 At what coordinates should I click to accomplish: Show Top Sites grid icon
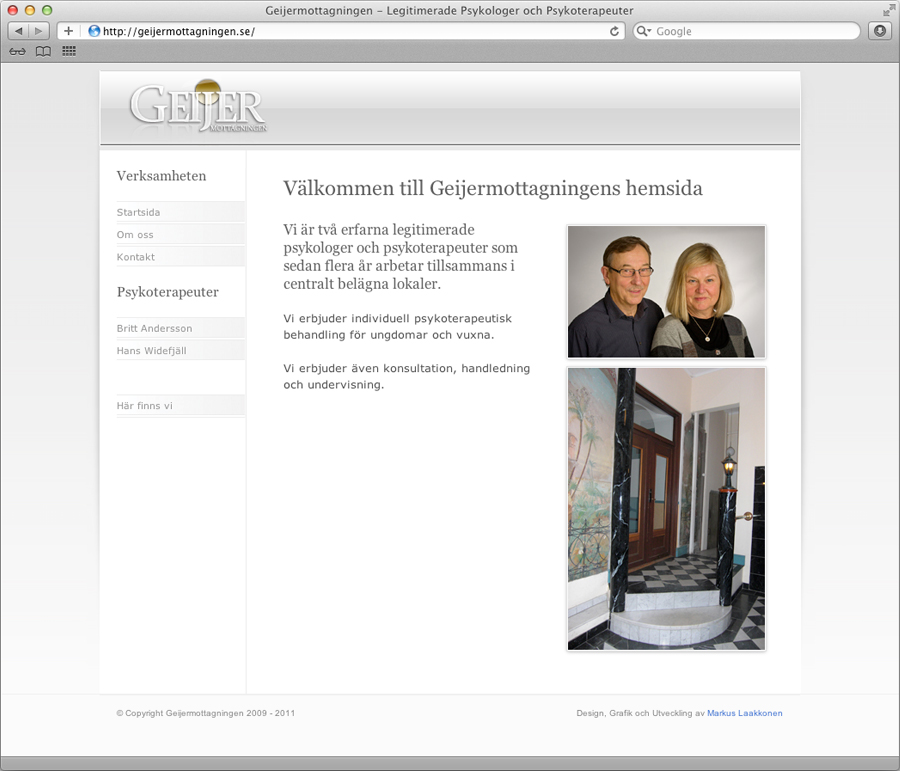(x=69, y=52)
